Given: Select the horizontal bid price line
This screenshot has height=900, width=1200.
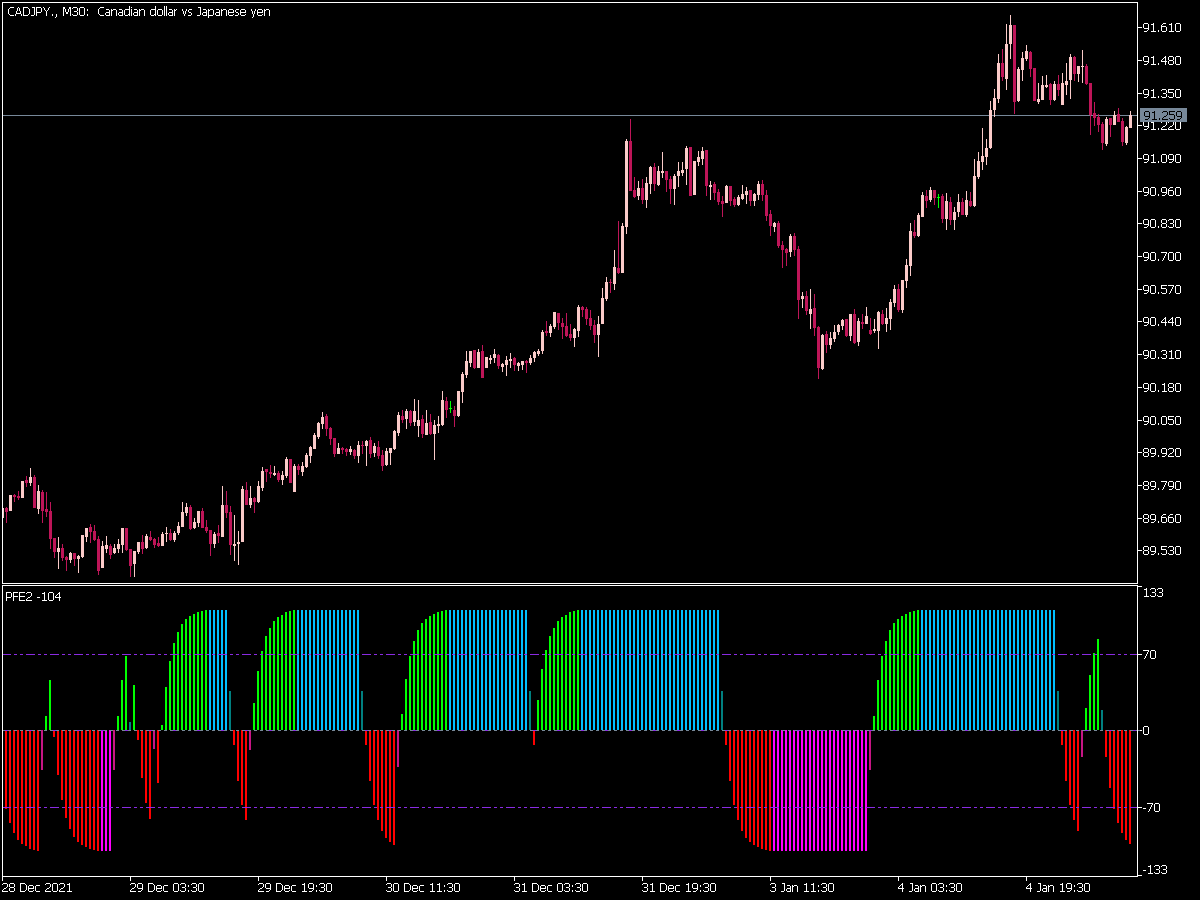Looking at the screenshot, I should point(570,115).
